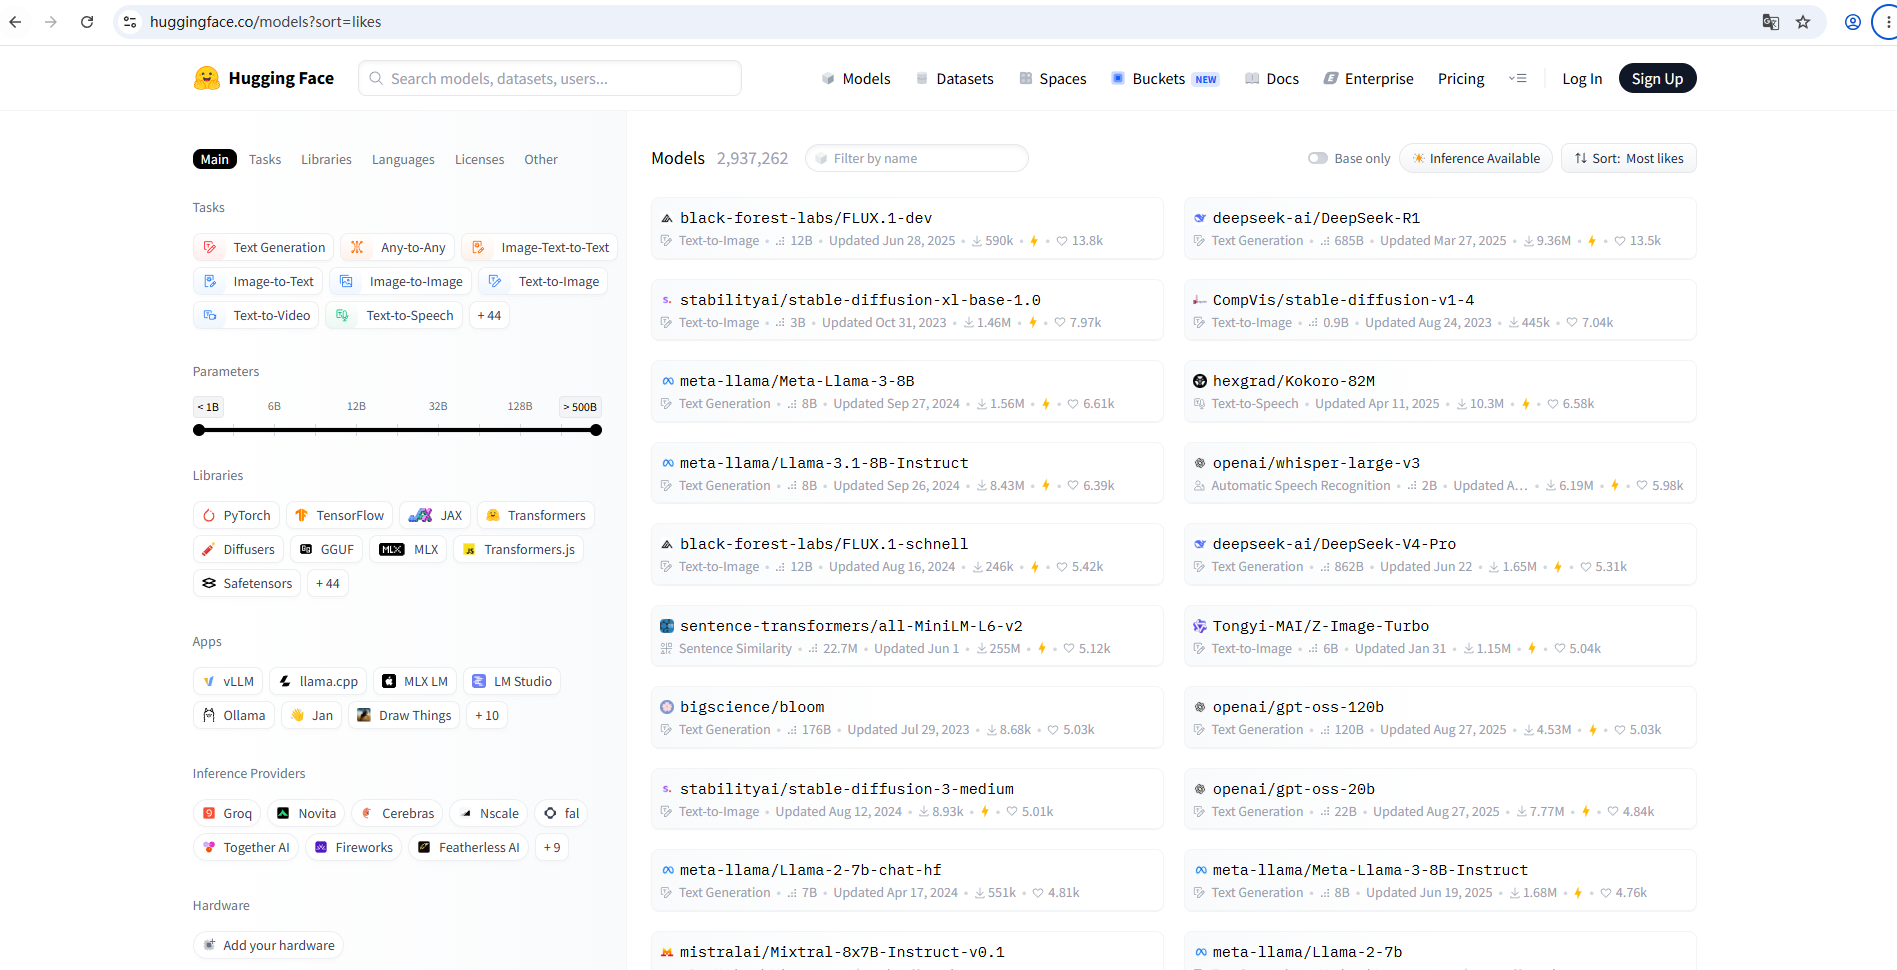
Task: Filter by GGUF library format
Action: coord(327,549)
